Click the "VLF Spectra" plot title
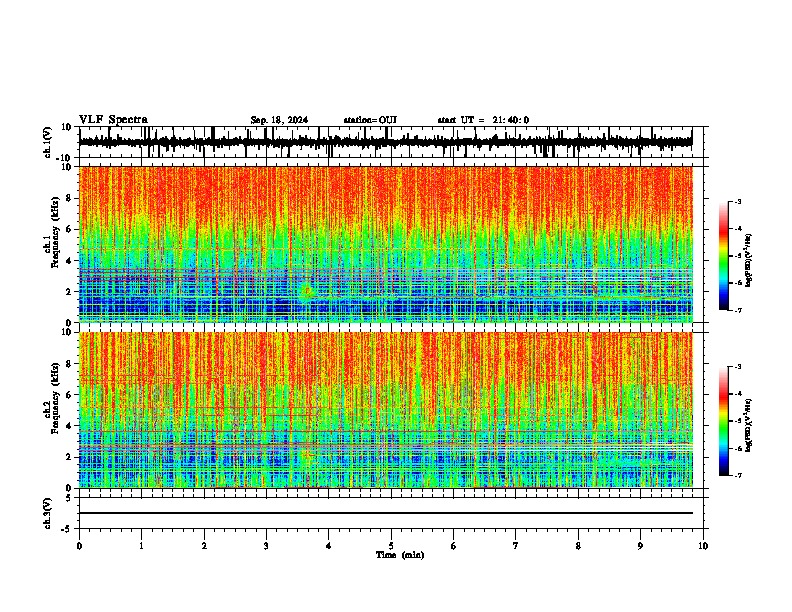792x612 pixels. (x=113, y=120)
